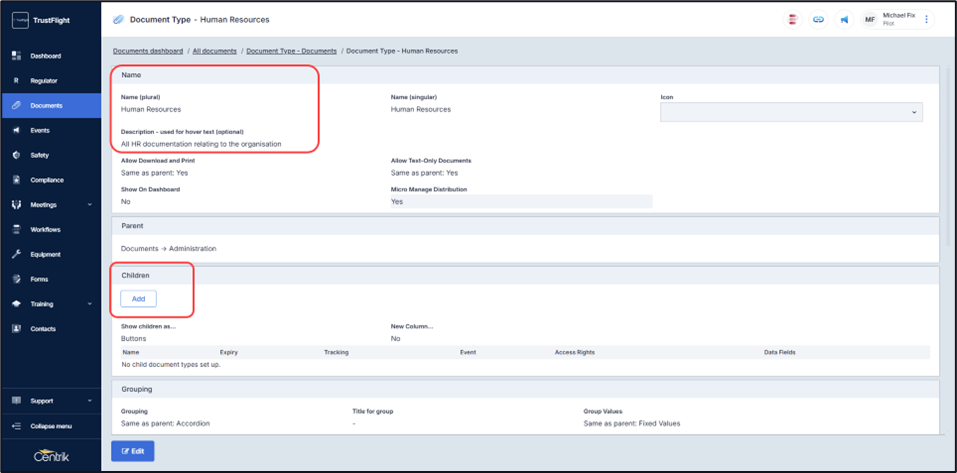Follow the All documents breadcrumb link
Image resolution: width=957 pixels, height=473 pixels.
(x=215, y=51)
